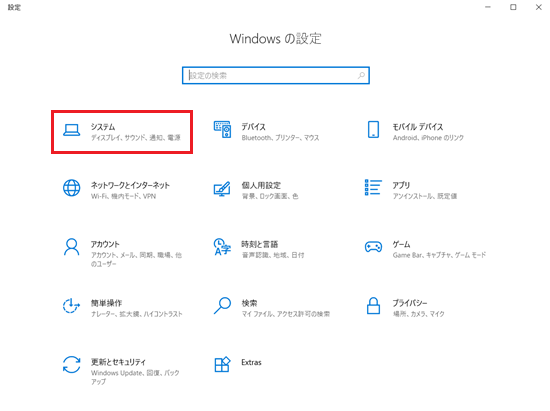This screenshot has width=550, height=411.
Task: Click the Android、iPhone のリンク description
Action: 428,138
